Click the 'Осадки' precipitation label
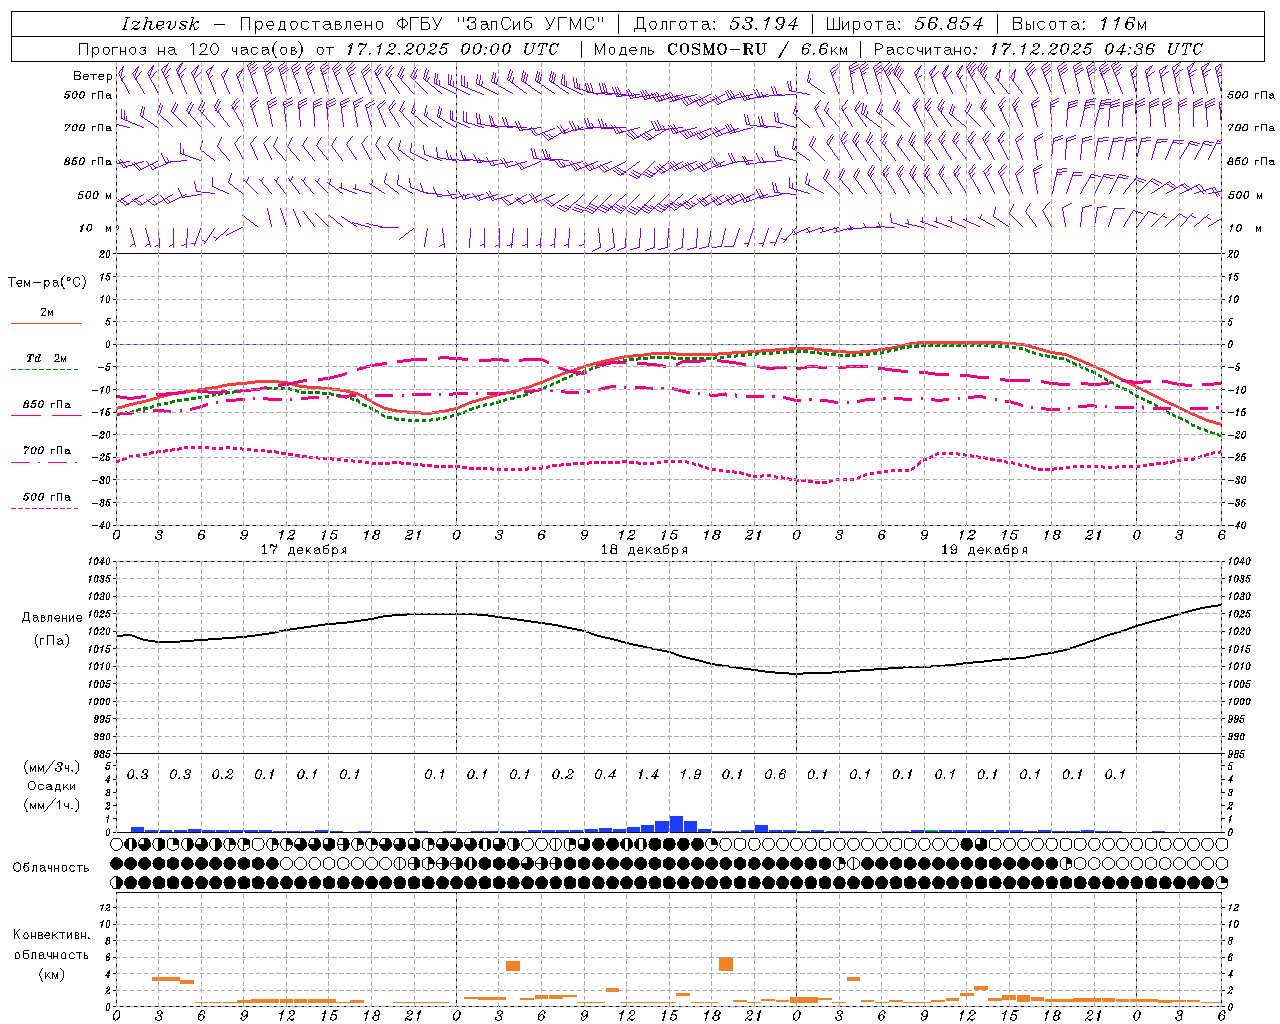Image resolution: width=1280 pixels, height=1024 pixels. [52, 786]
